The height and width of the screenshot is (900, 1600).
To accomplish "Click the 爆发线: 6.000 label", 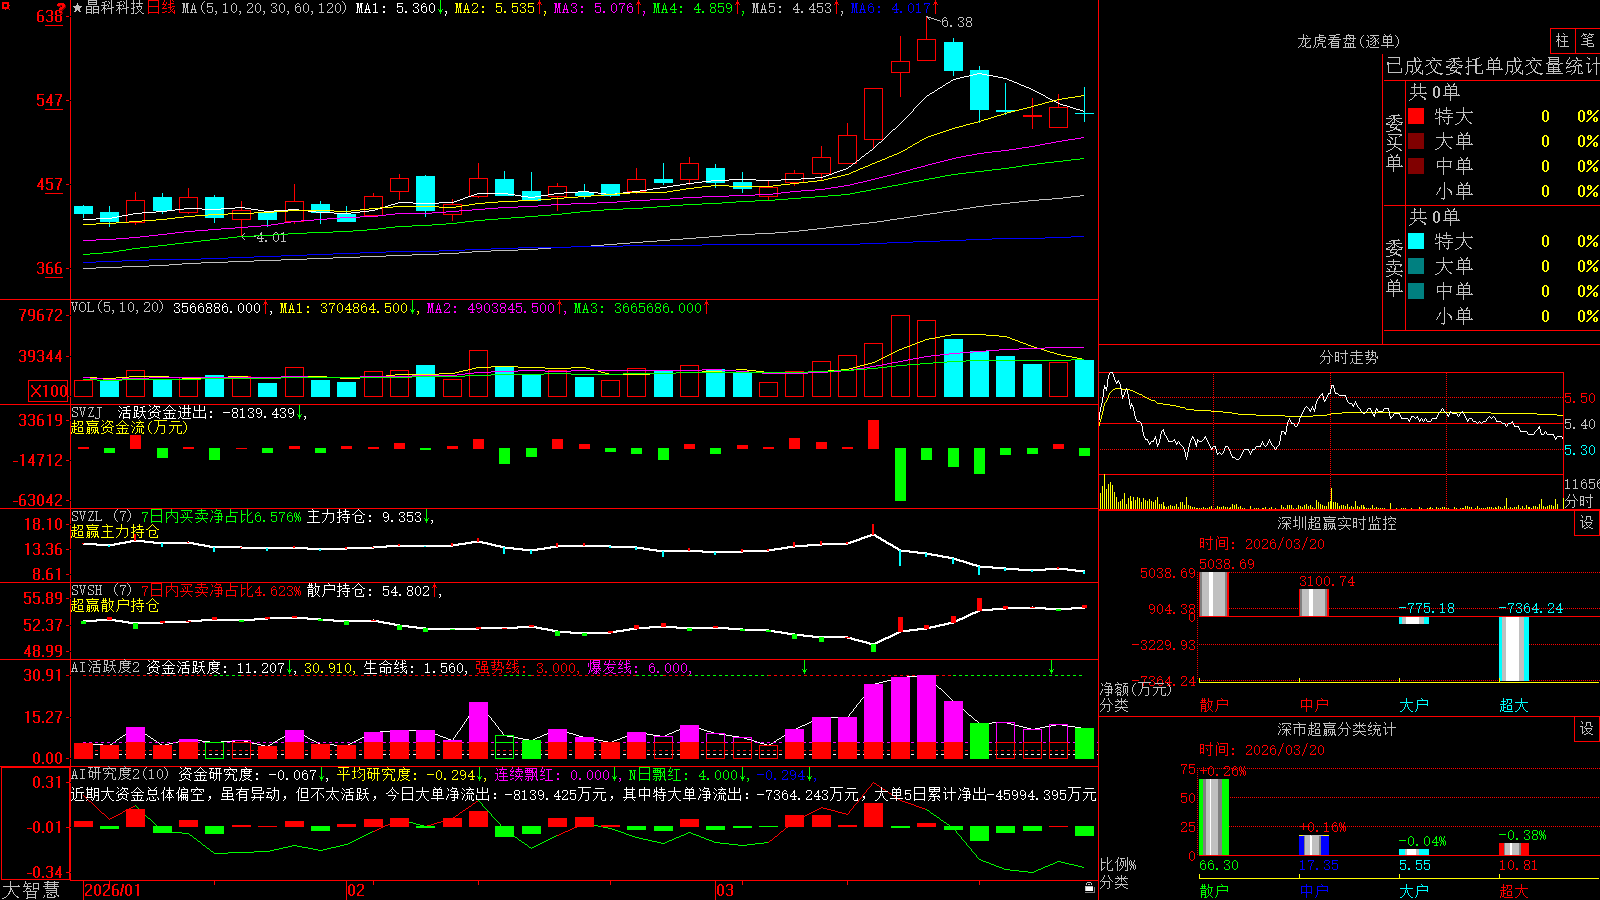I will pos(638,667).
